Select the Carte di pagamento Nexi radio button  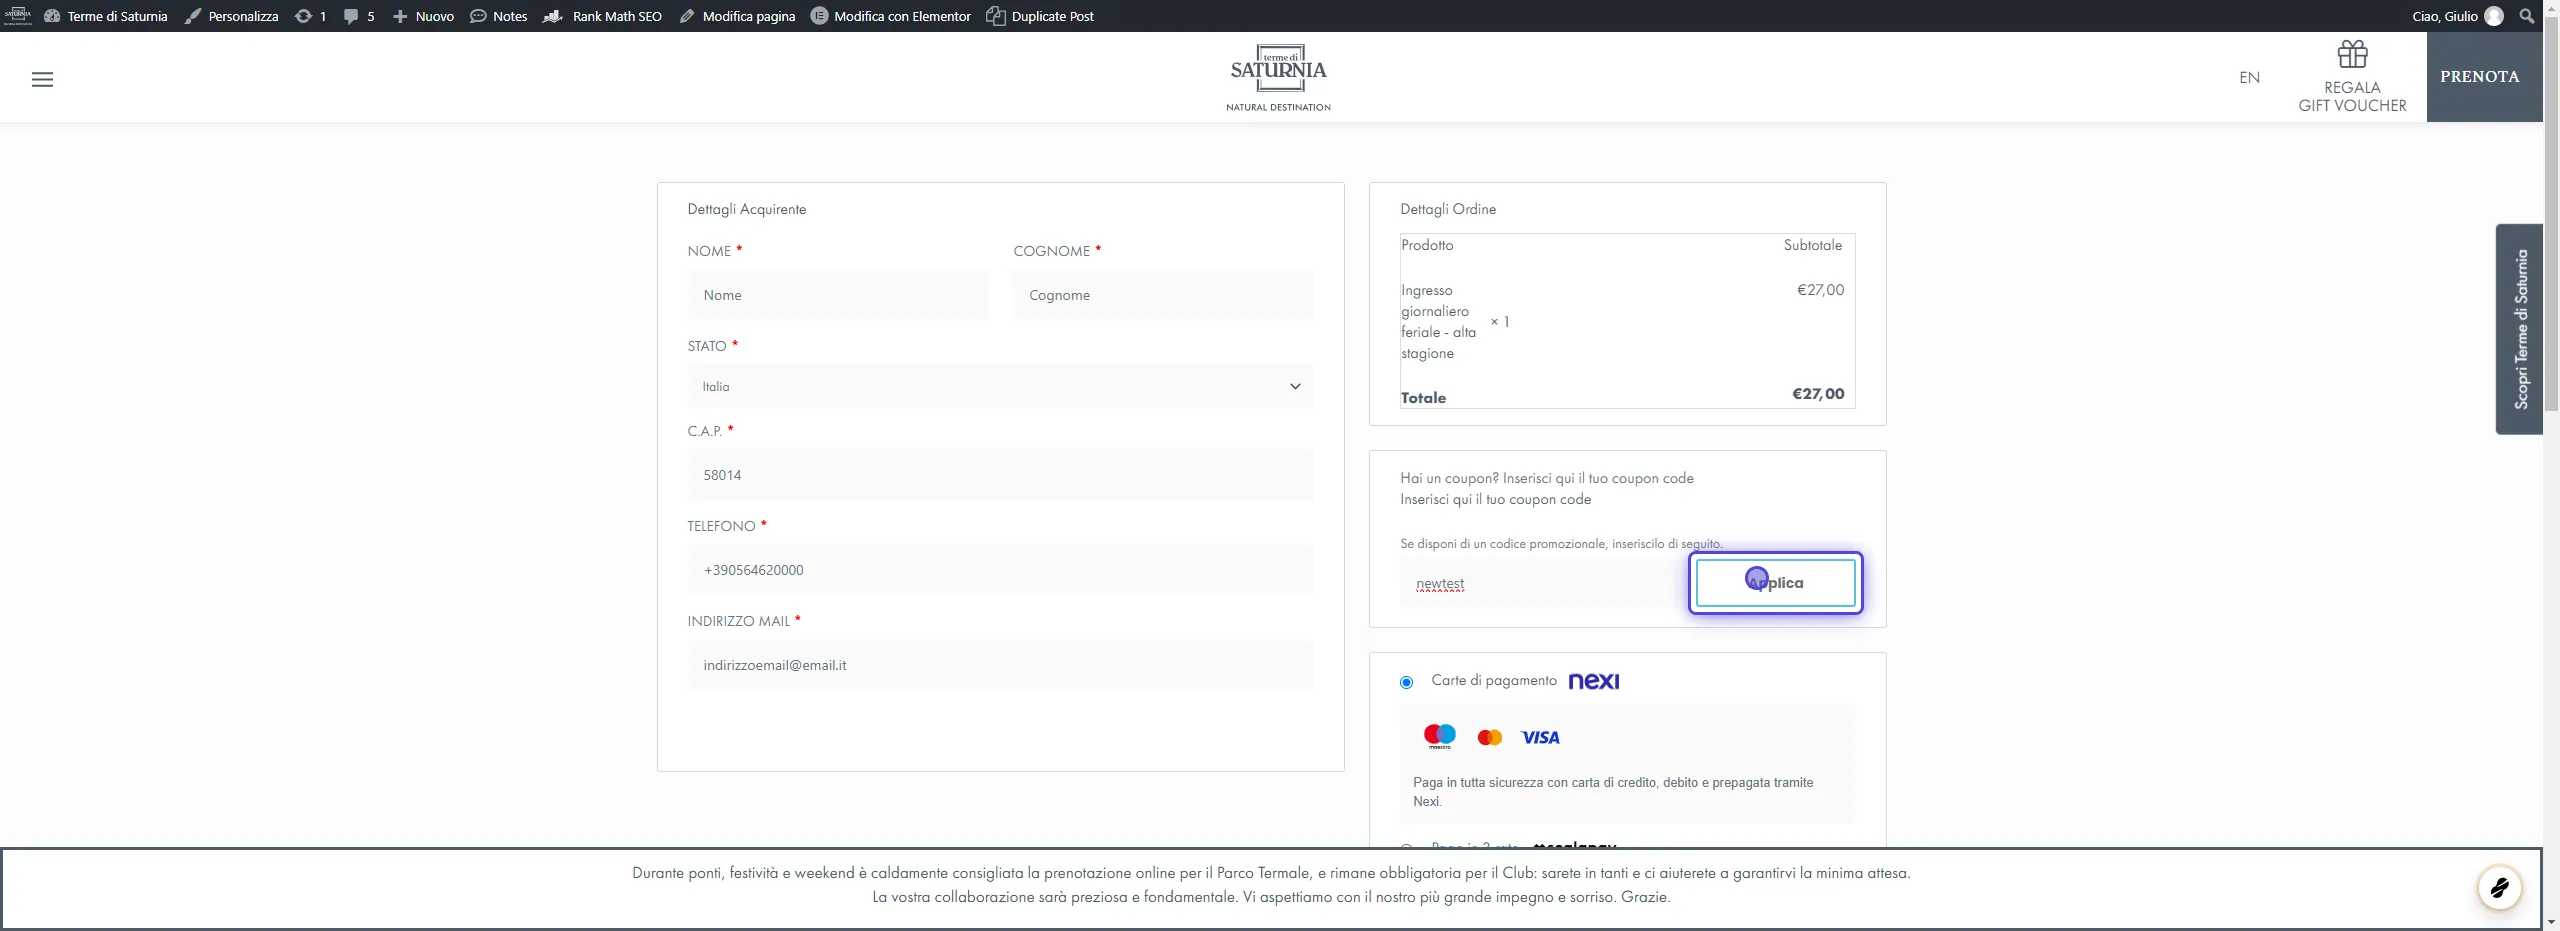click(1406, 682)
